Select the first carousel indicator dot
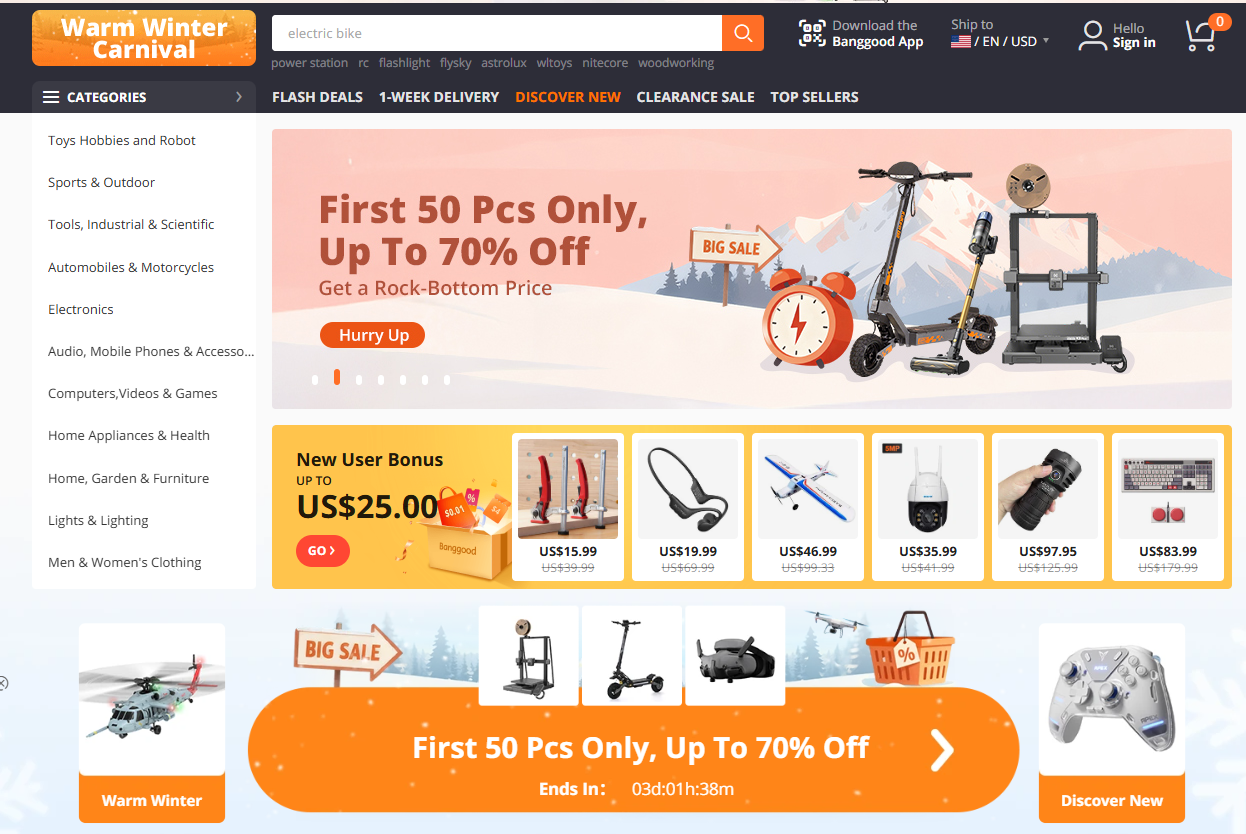Screen dimensions: 1246x834 [315, 380]
